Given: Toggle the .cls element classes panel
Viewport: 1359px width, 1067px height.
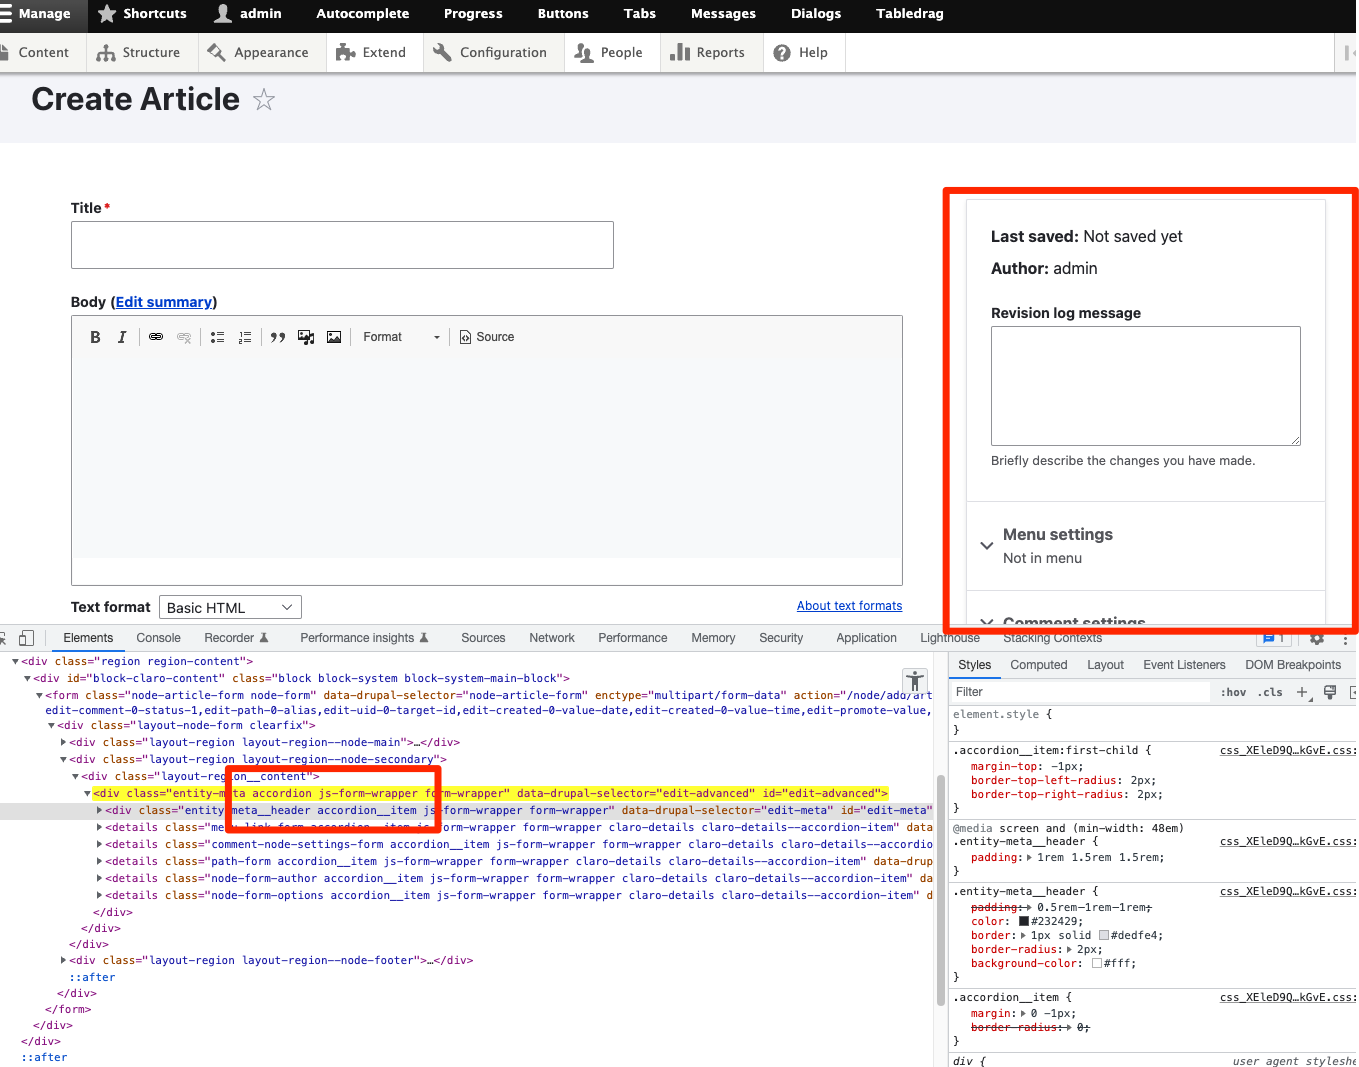Looking at the screenshot, I should 1270,692.
